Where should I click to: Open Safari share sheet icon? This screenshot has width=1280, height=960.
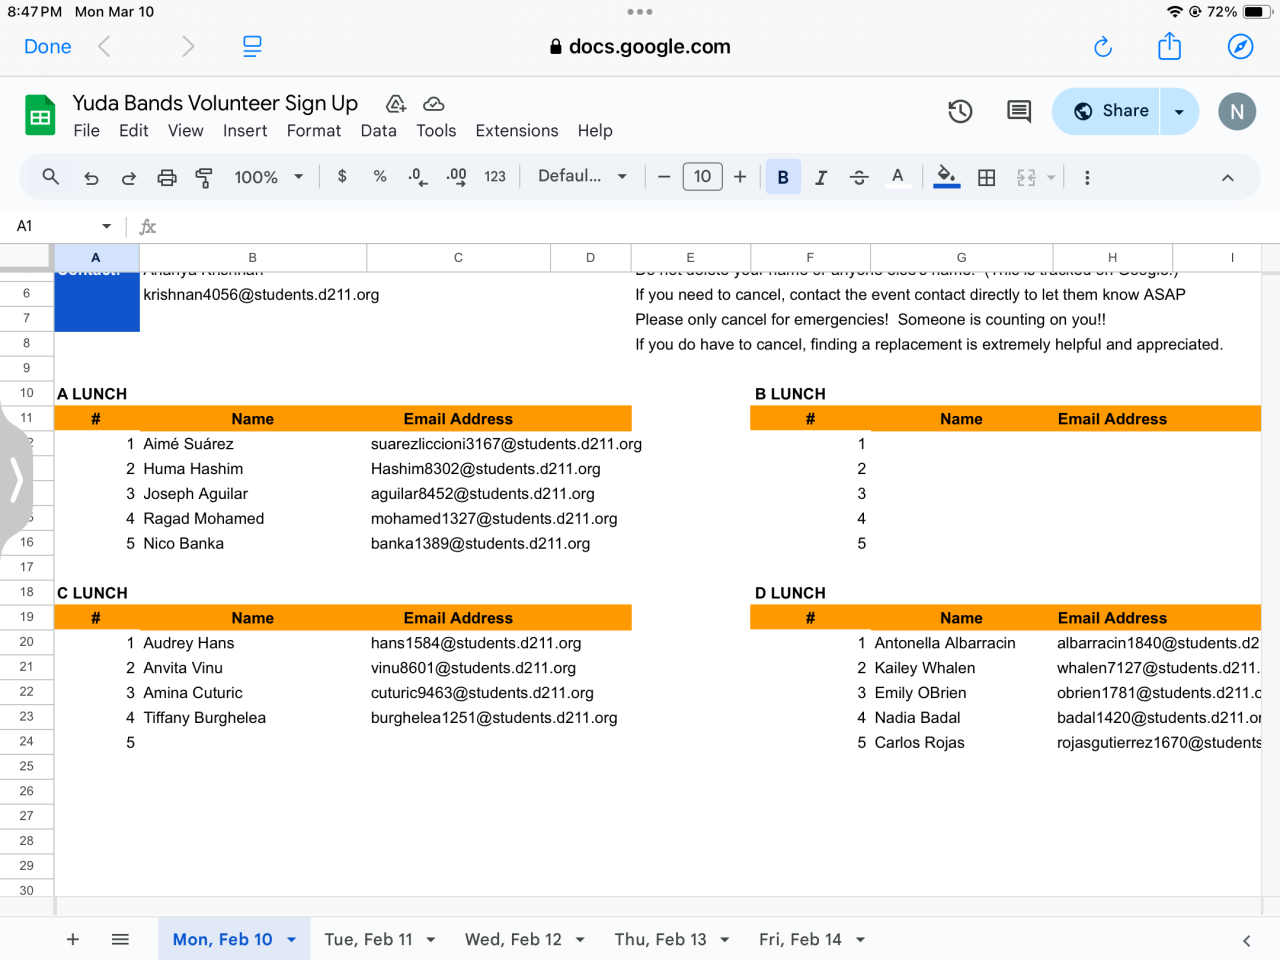pyautogui.click(x=1169, y=47)
